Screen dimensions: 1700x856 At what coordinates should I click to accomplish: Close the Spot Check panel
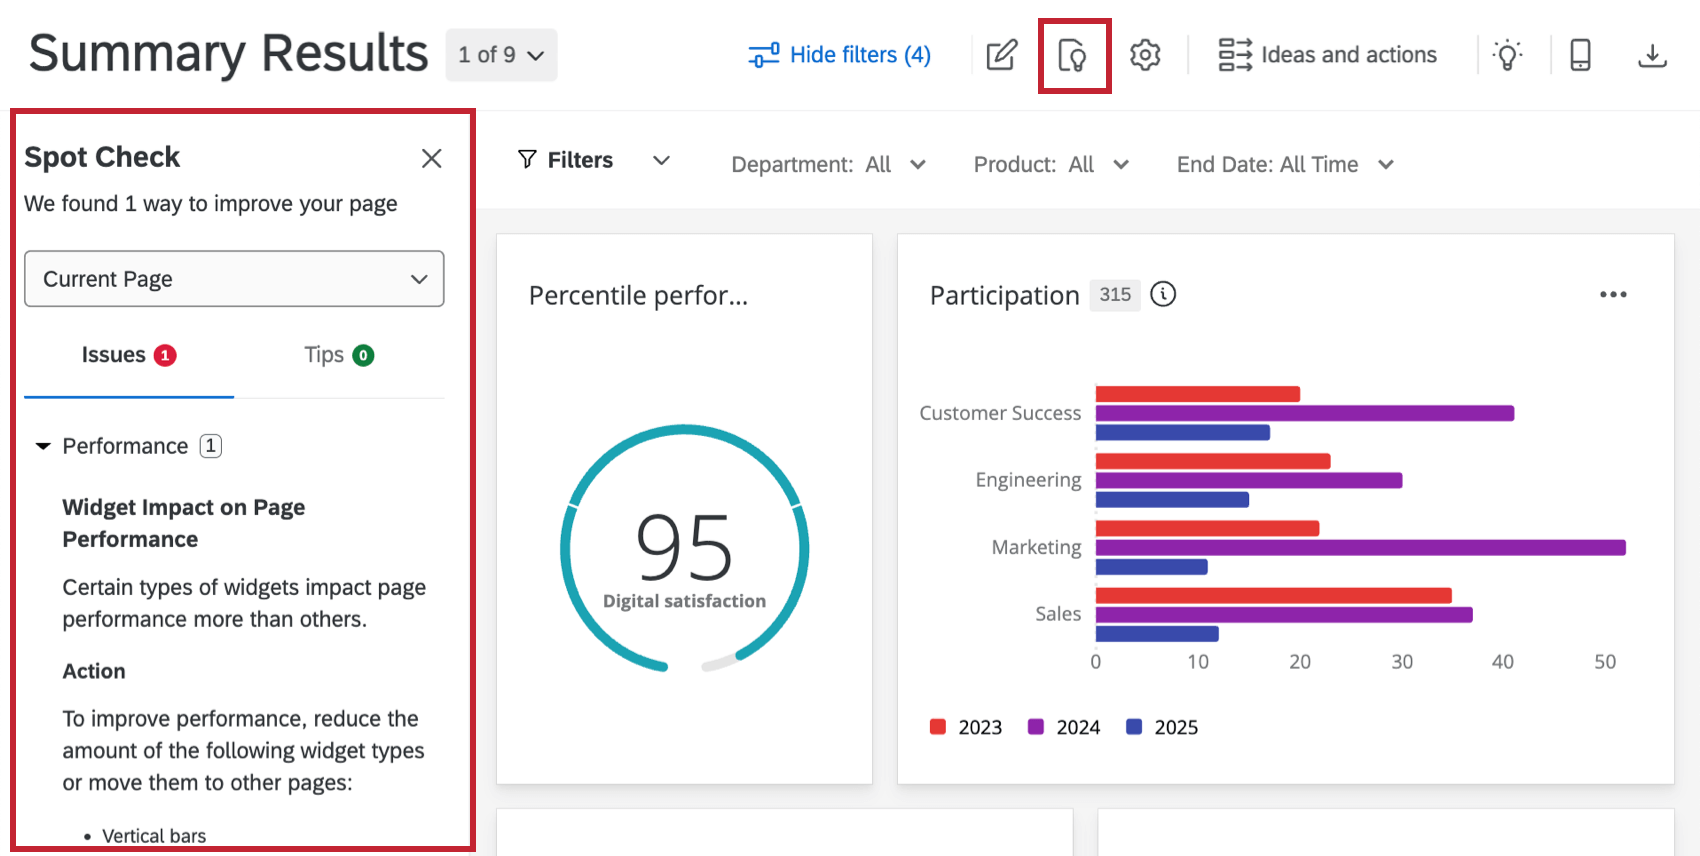431,158
